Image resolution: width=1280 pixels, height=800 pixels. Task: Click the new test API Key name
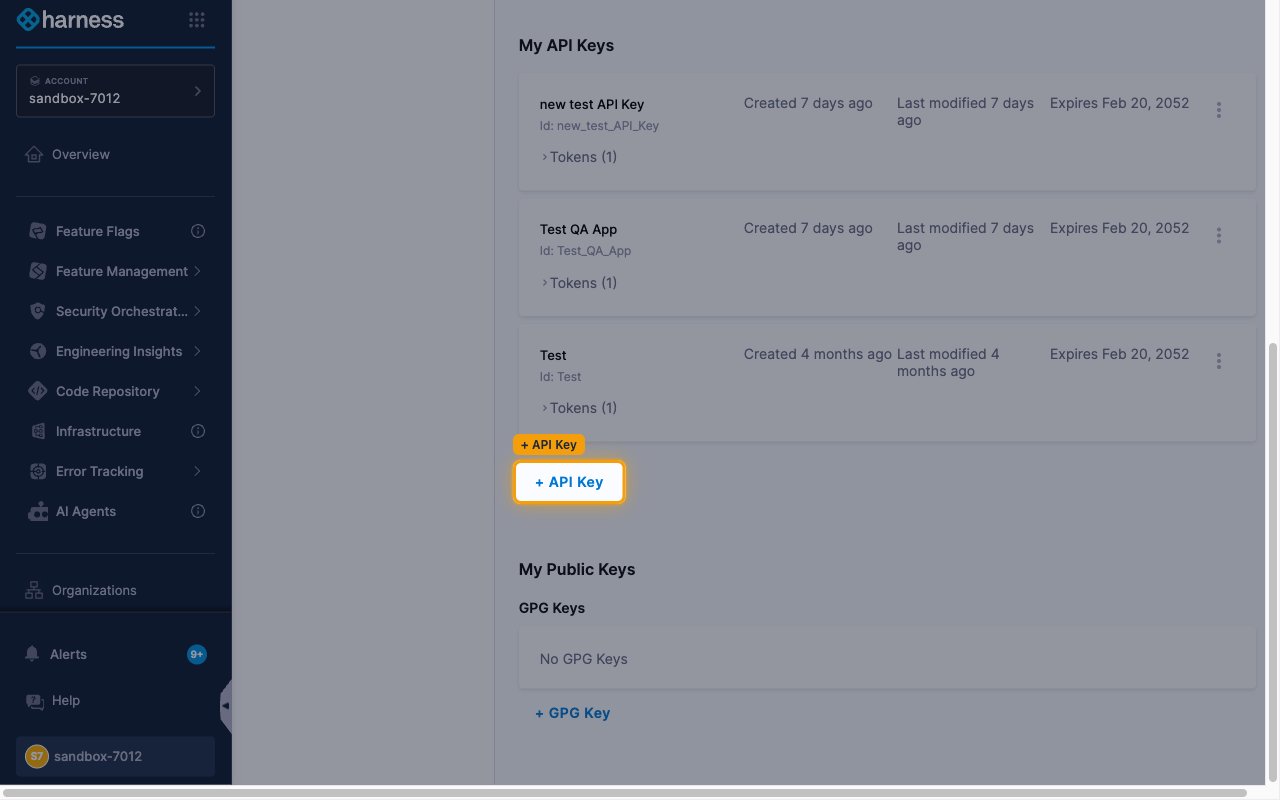[x=592, y=104]
